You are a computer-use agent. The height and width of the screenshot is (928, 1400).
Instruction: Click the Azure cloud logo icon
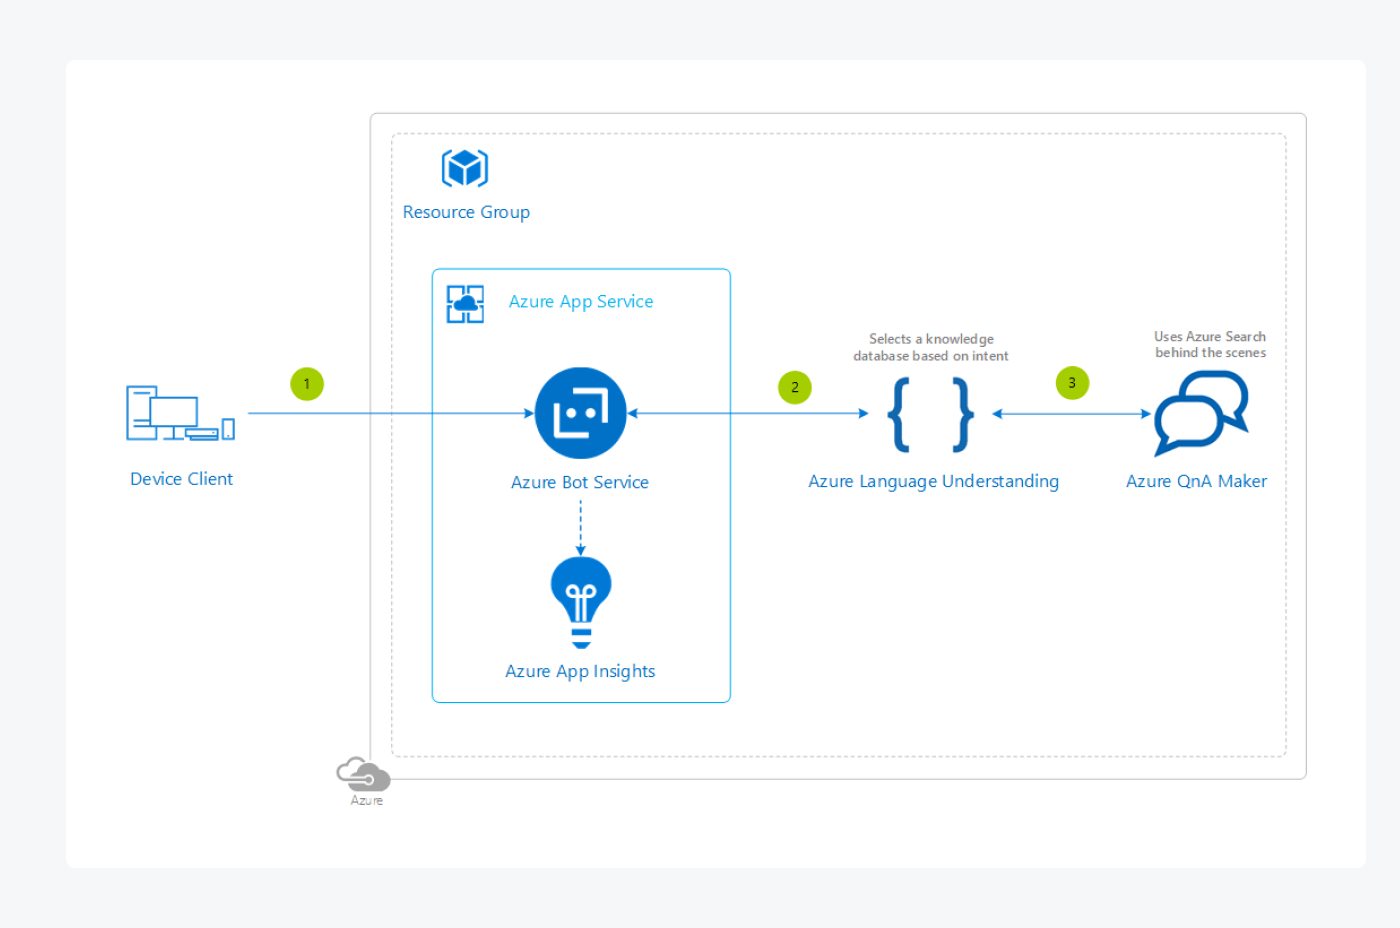pyautogui.click(x=363, y=774)
